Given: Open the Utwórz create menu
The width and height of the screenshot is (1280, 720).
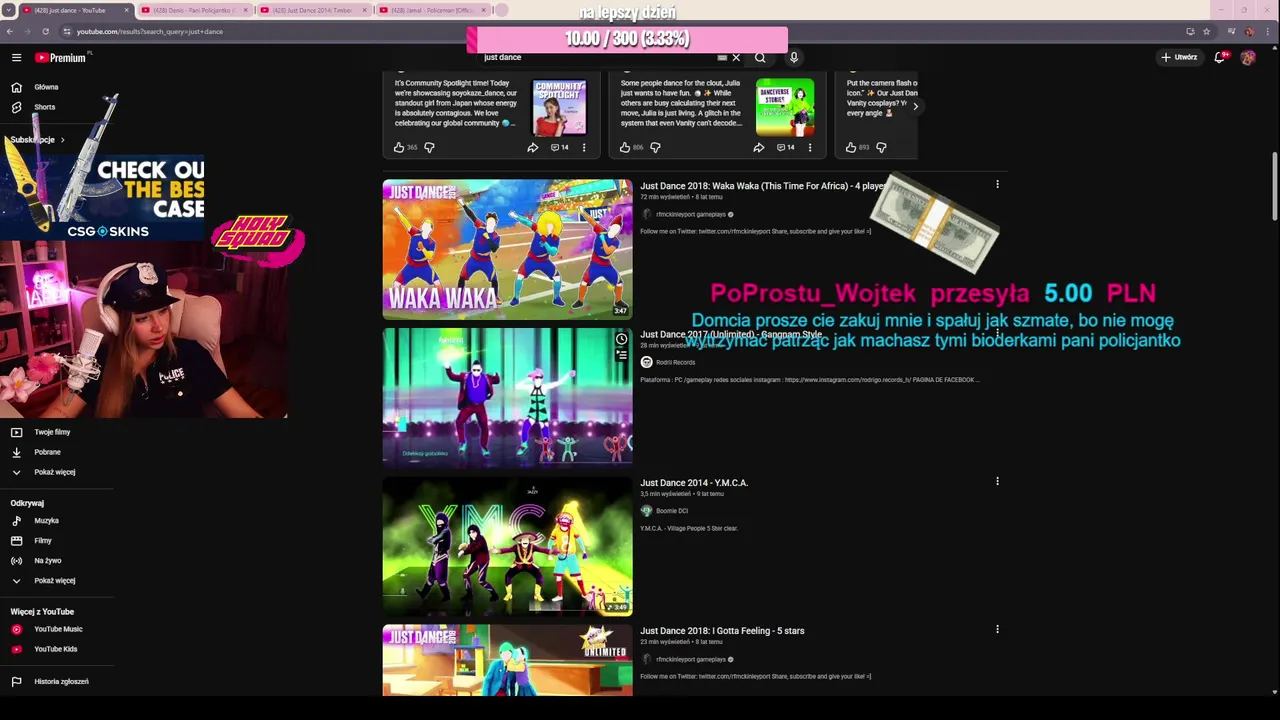Looking at the screenshot, I should (1179, 58).
